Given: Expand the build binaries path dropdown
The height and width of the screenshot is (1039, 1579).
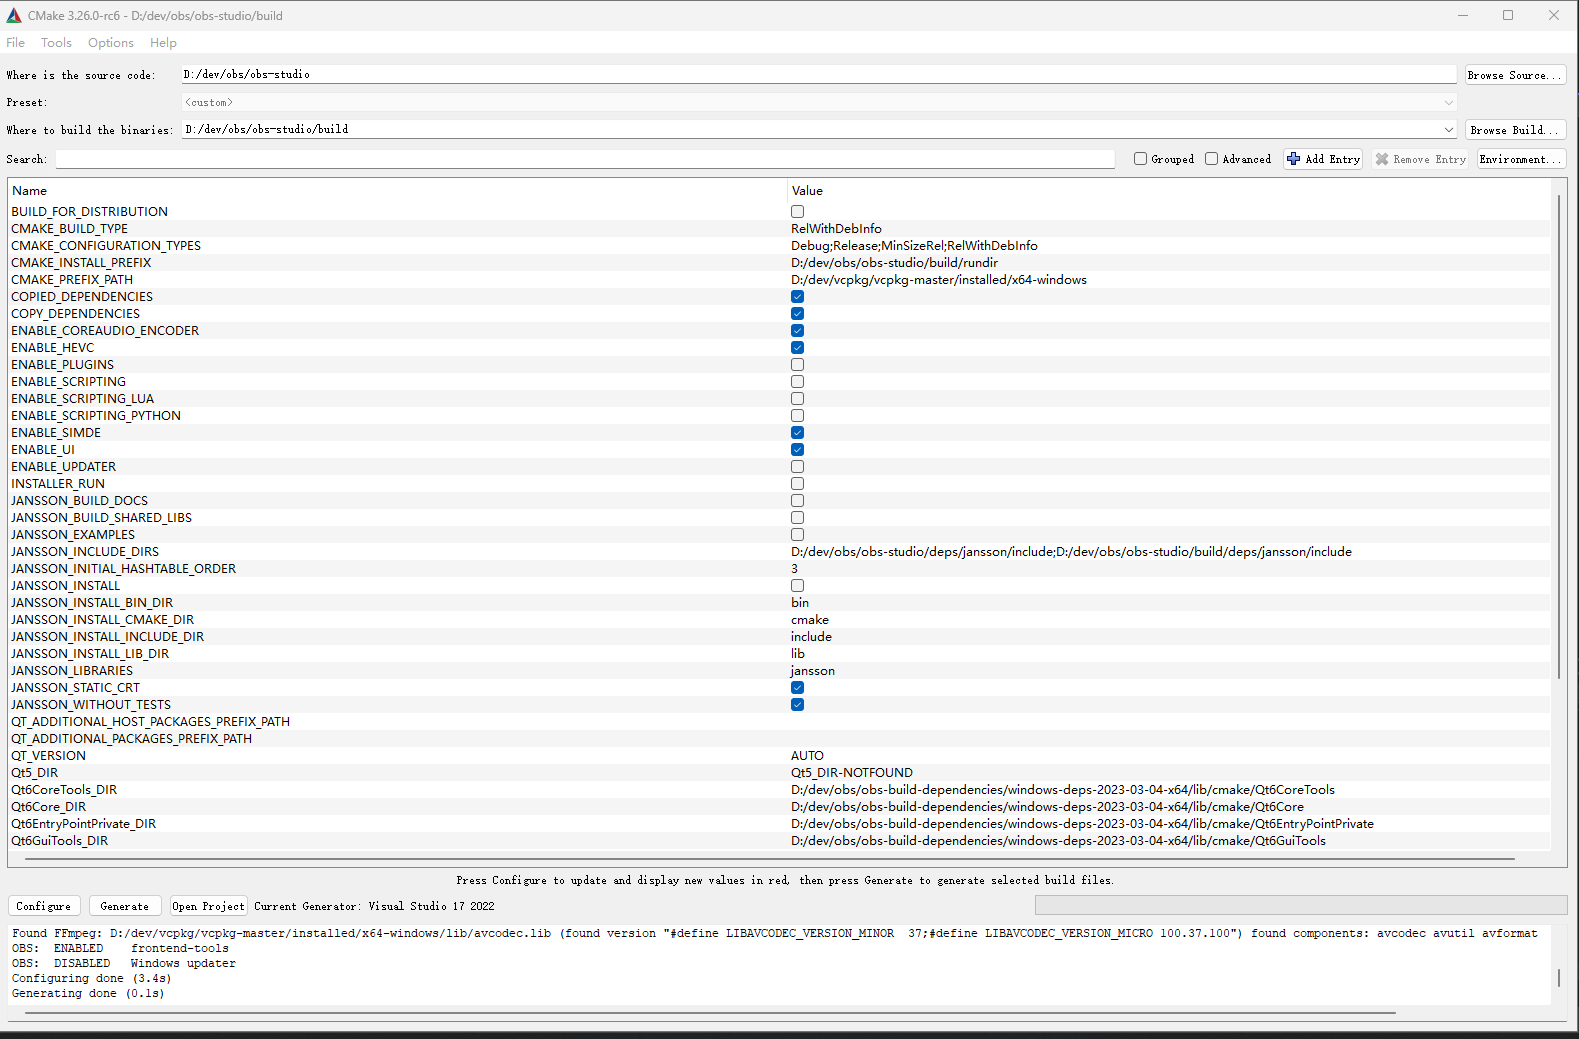Looking at the screenshot, I should pos(1448,130).
